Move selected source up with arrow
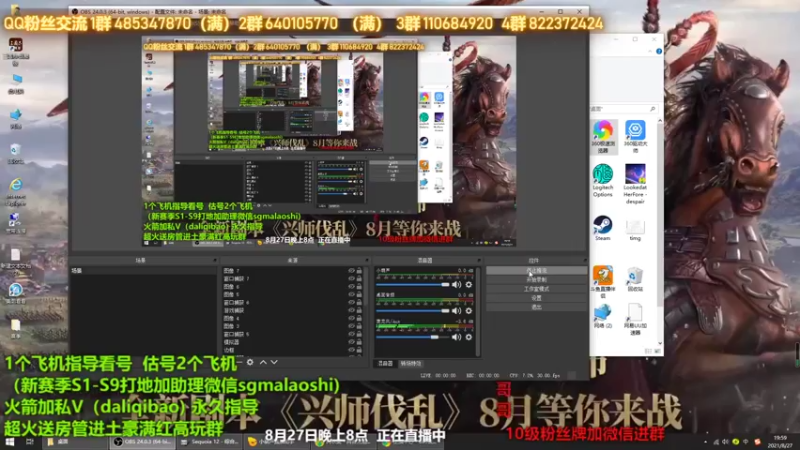Viewport: 800px width, 450px height. coord(263,362)
